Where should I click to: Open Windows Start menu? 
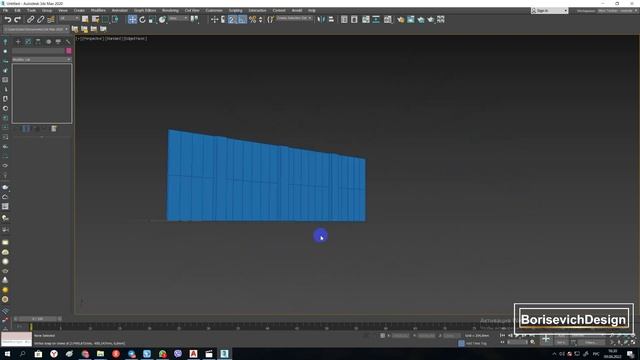click(7, 354)
